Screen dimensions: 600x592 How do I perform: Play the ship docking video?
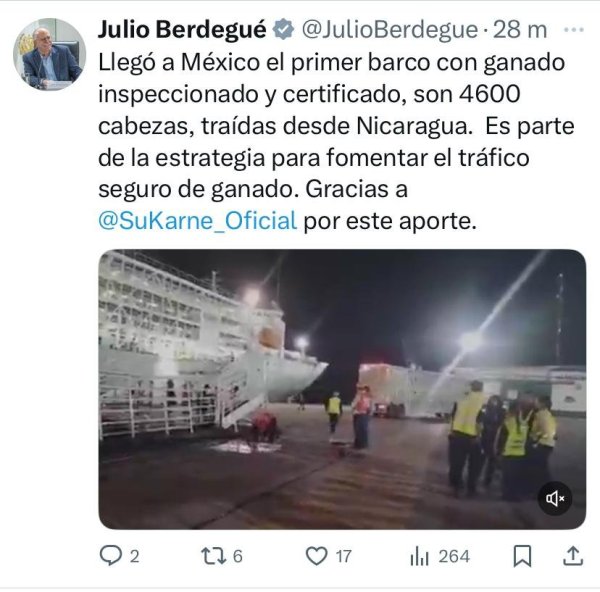coord(342,389)
